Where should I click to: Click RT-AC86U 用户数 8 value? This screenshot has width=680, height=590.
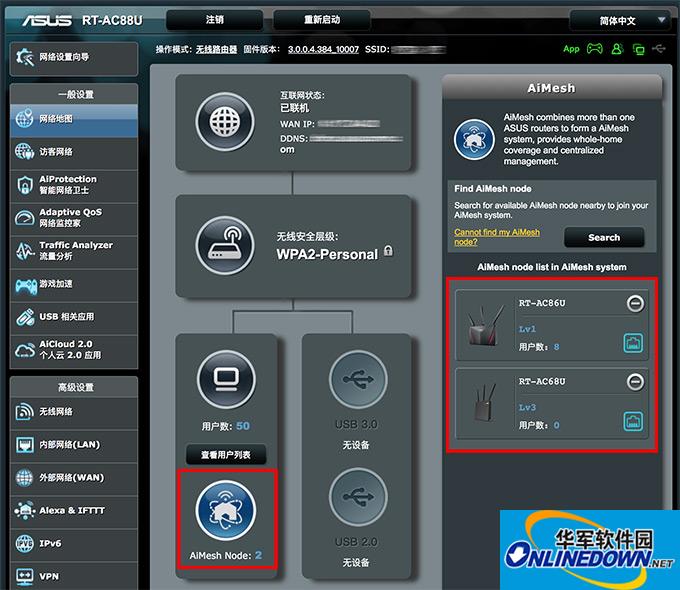tap(556, 347)
